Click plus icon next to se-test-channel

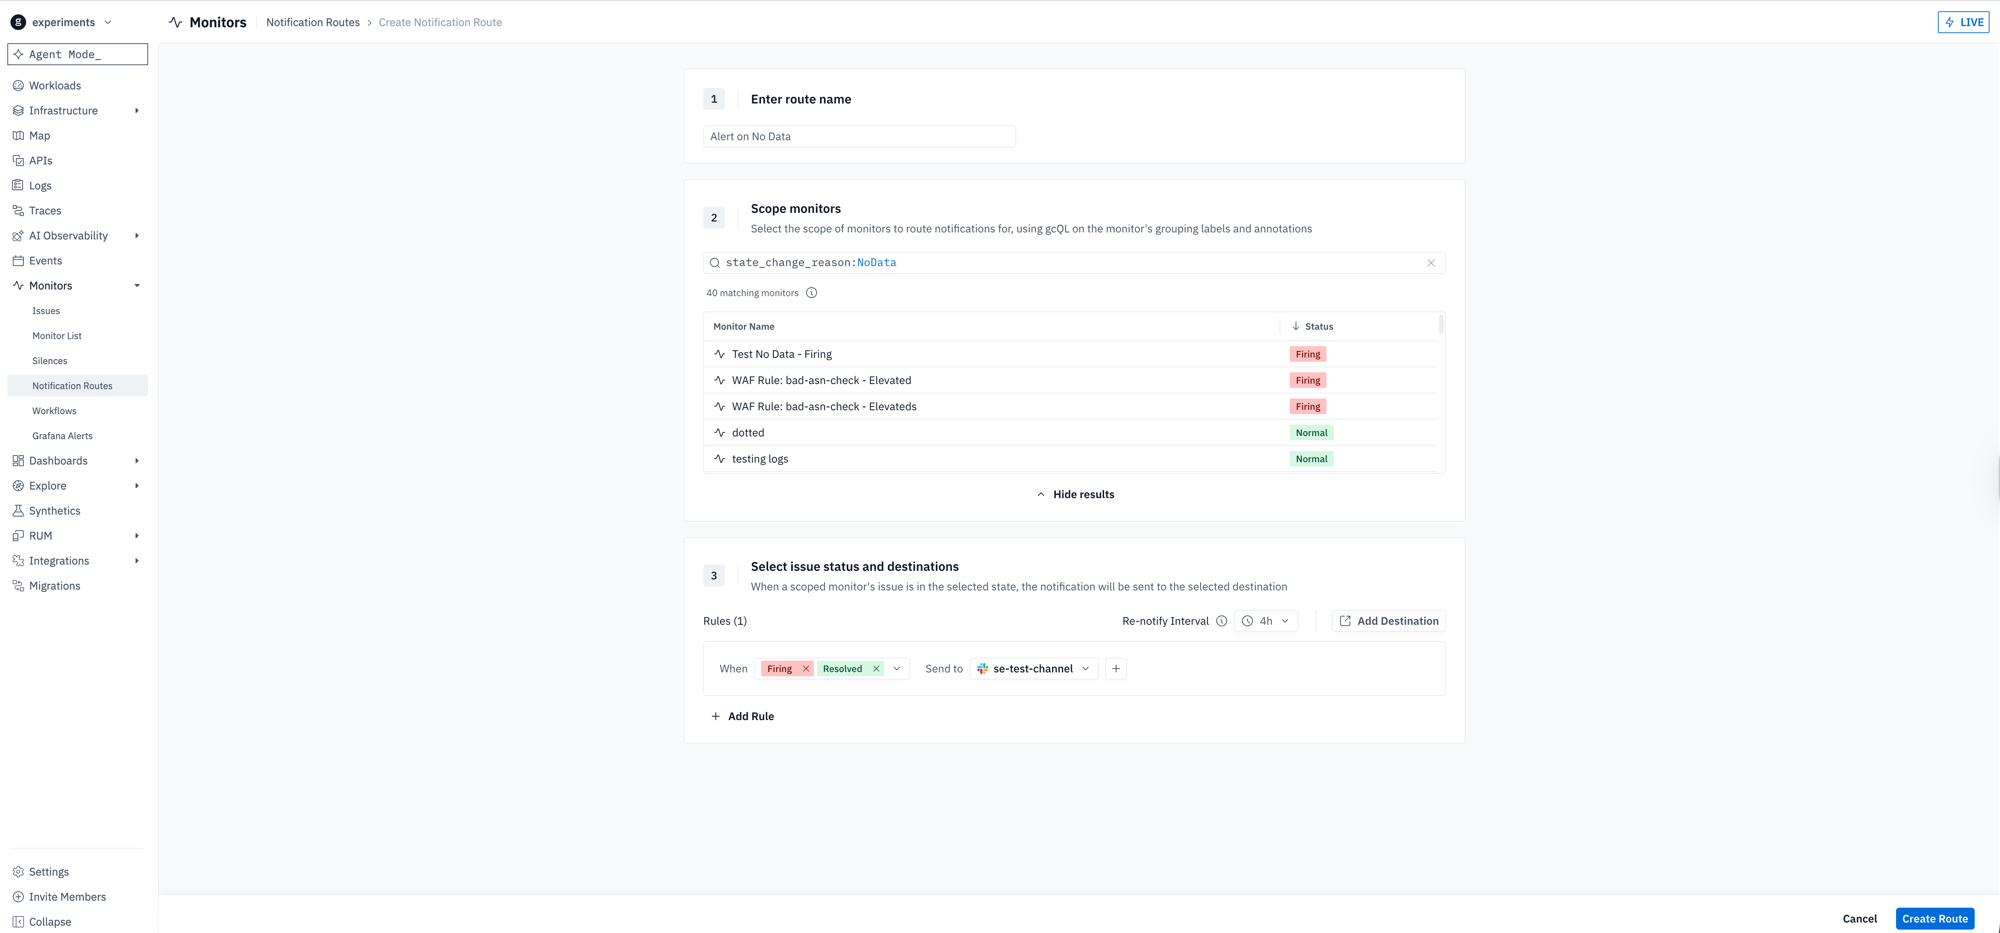[x=1116, y=669]
